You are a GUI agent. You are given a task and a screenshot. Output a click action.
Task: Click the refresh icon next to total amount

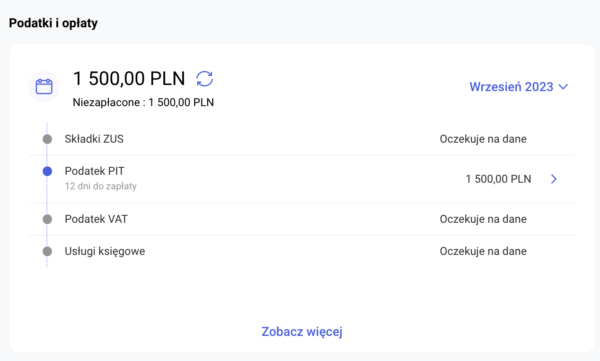point(205,79)
